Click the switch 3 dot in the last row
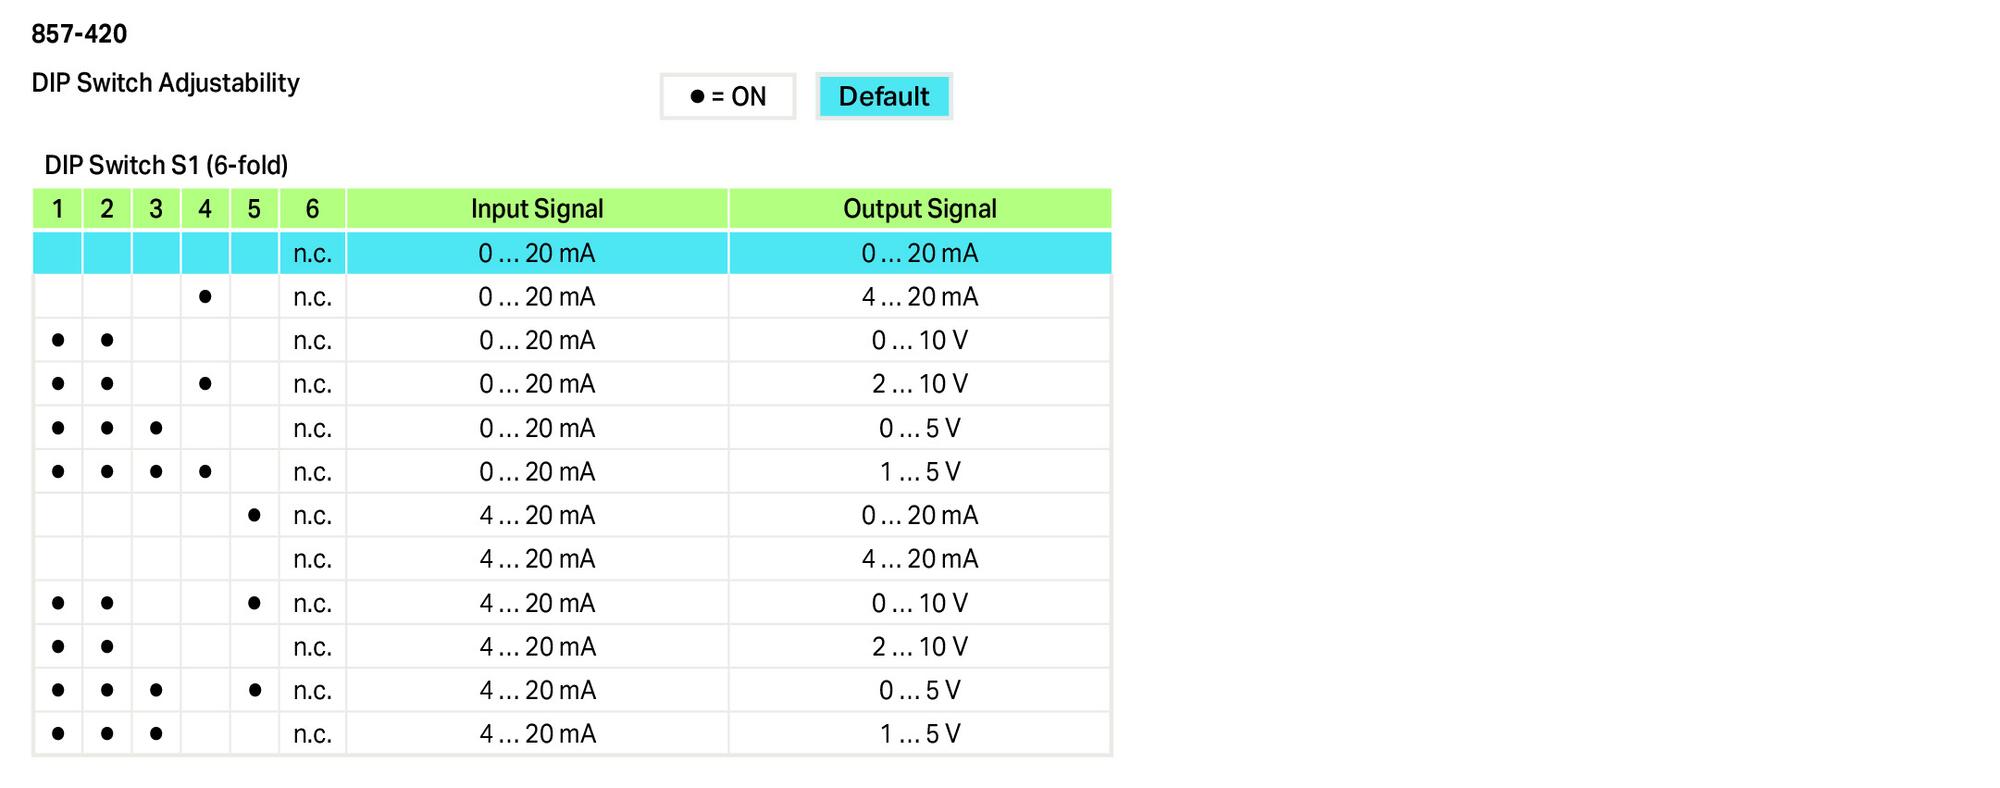This screenshot has height=788, width=2000. coord(156,734)
